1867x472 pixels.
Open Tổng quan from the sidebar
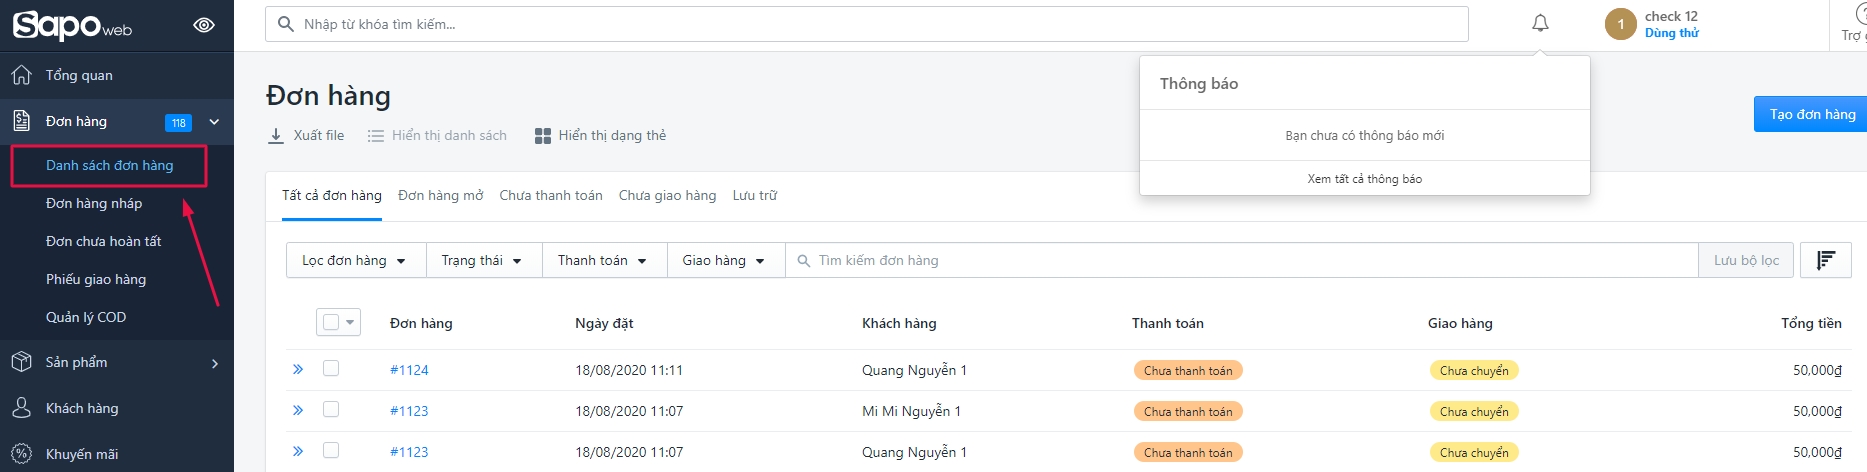(79, 75)
